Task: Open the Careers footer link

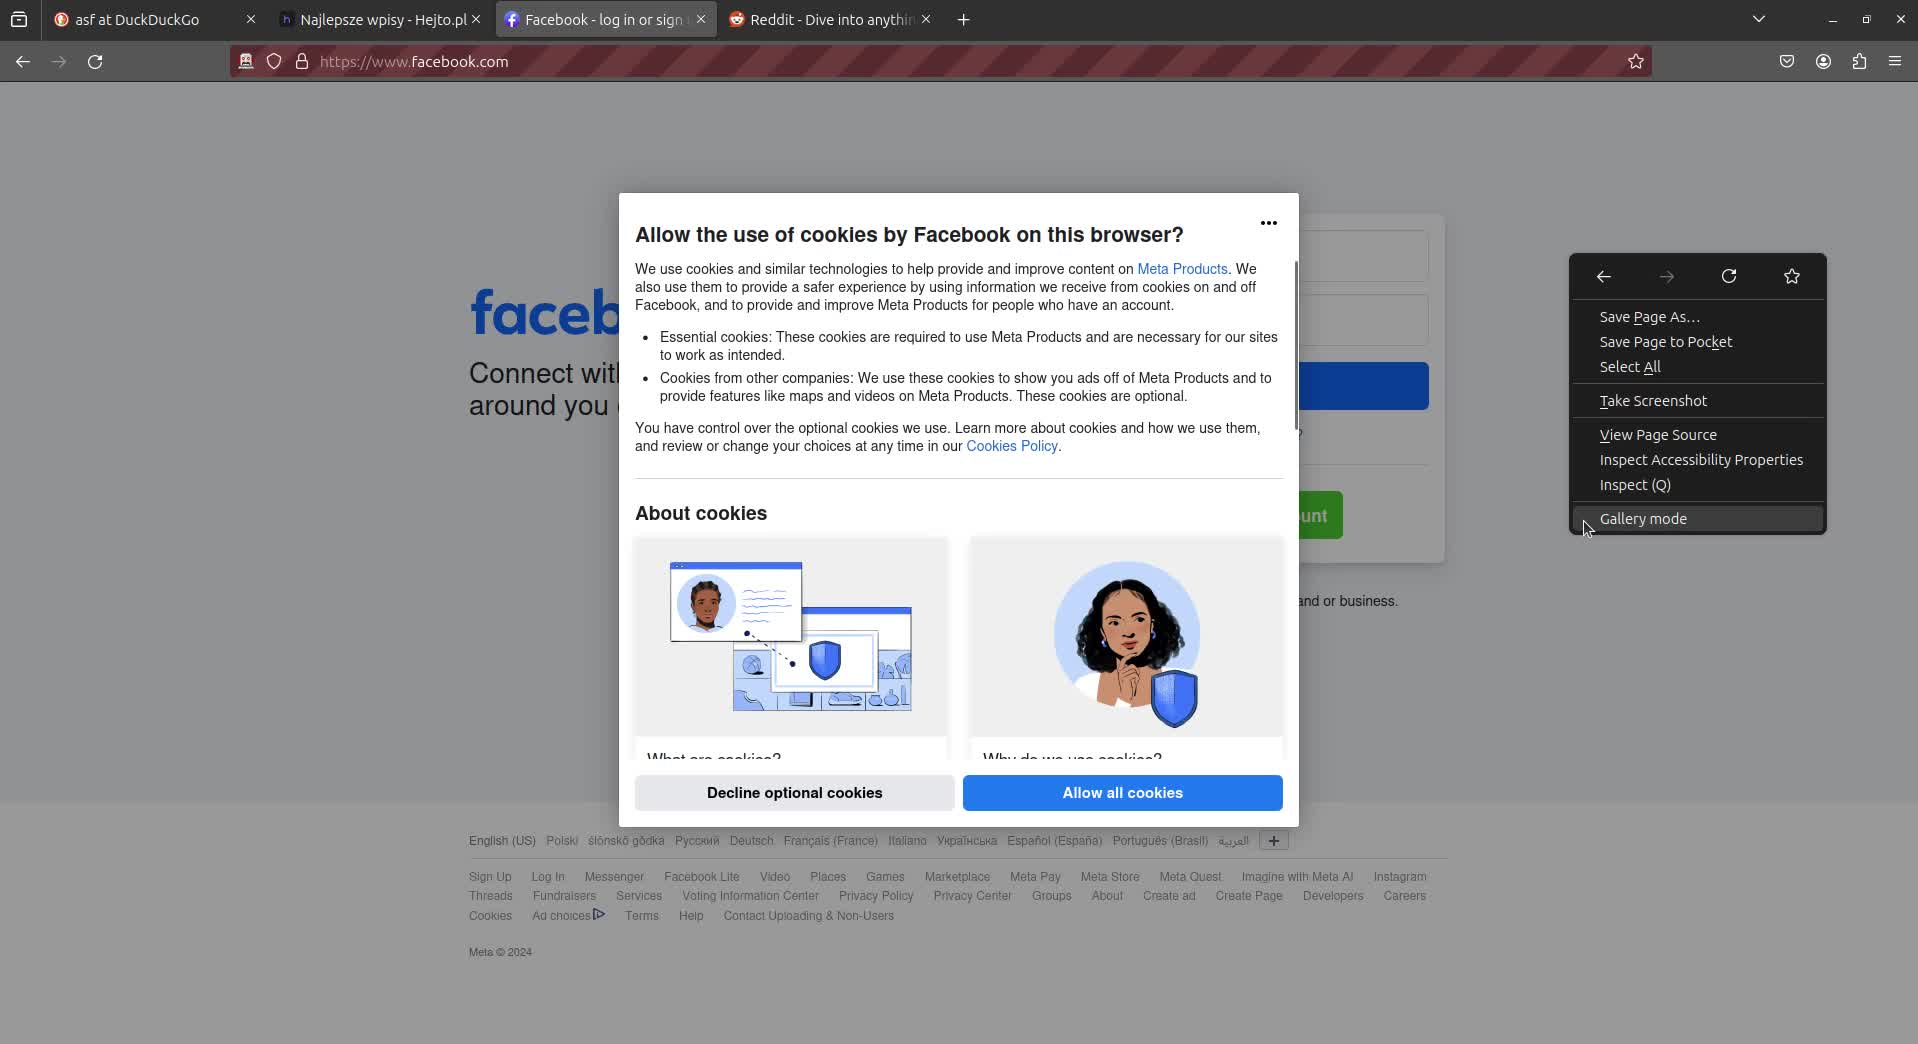Action: tap(1404, 896)
